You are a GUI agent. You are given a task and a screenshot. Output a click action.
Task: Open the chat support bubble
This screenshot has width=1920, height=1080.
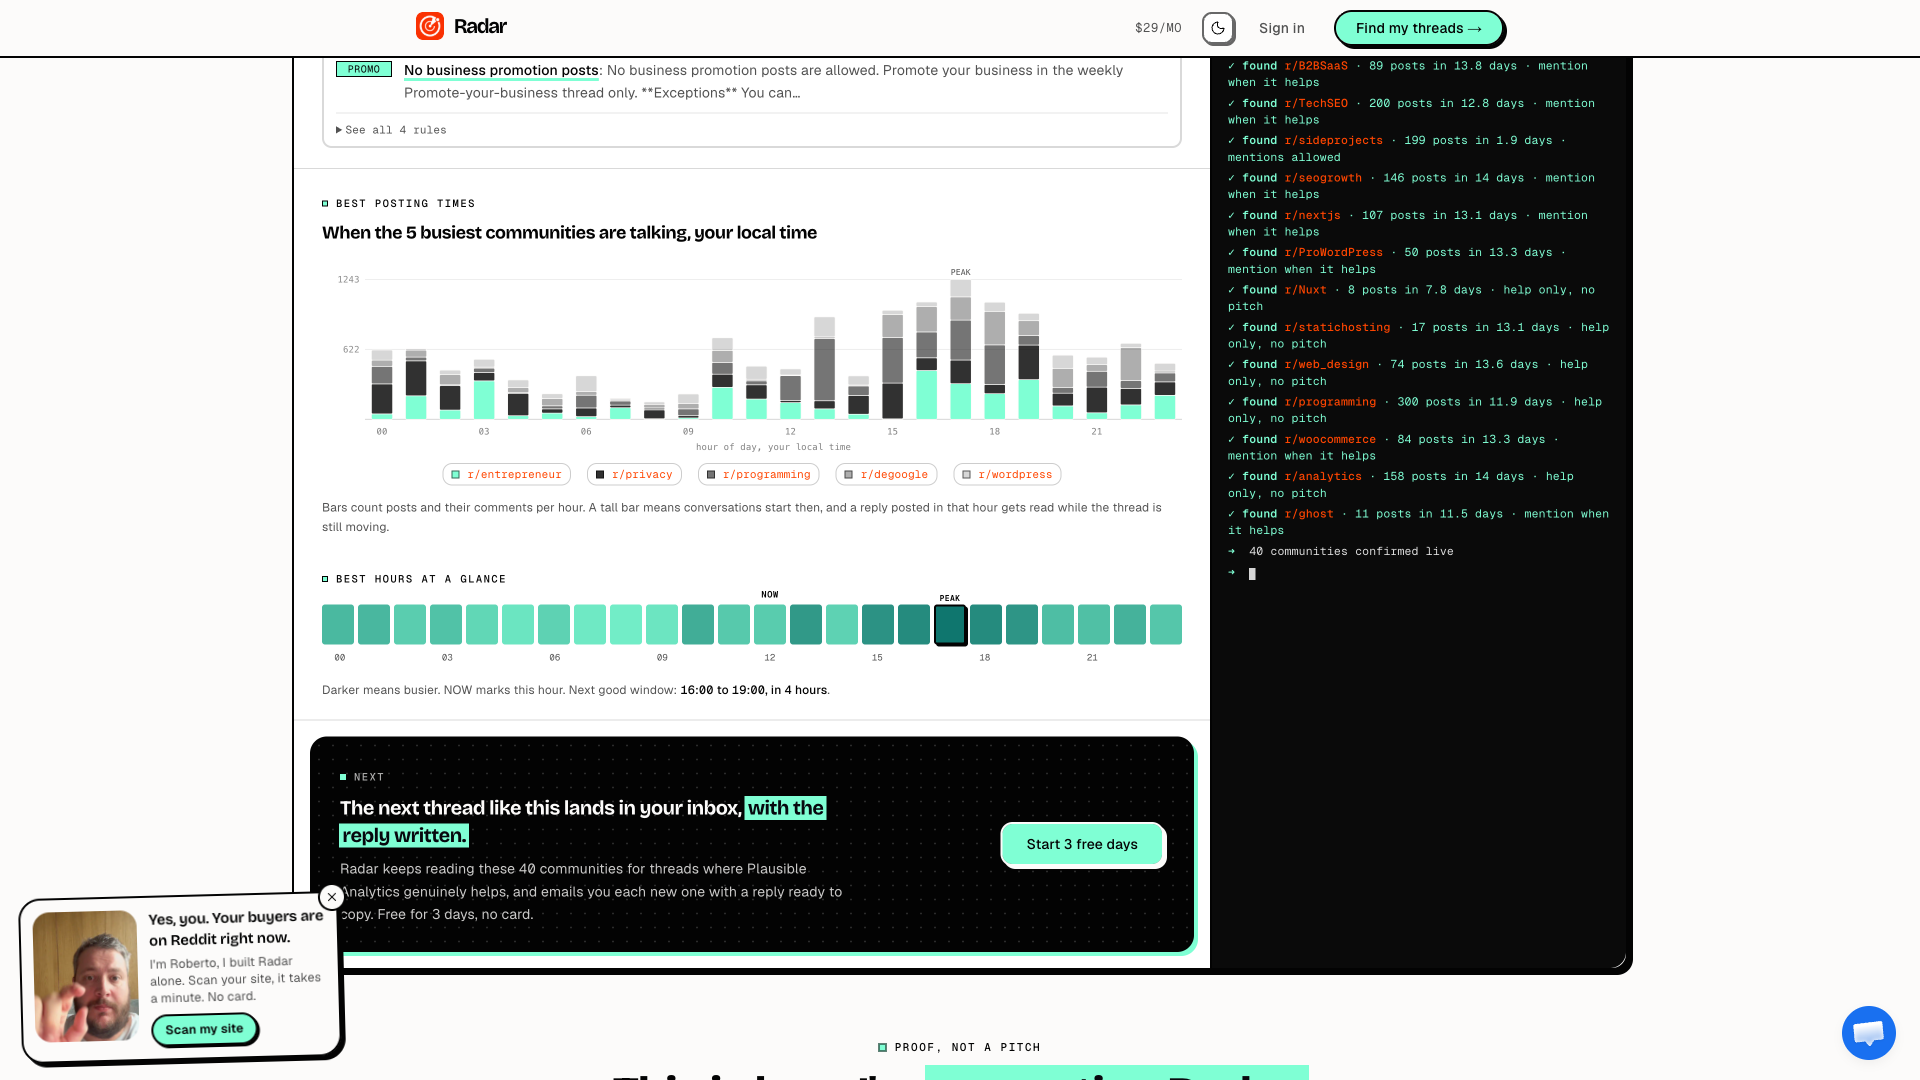pos(1868,1033)
